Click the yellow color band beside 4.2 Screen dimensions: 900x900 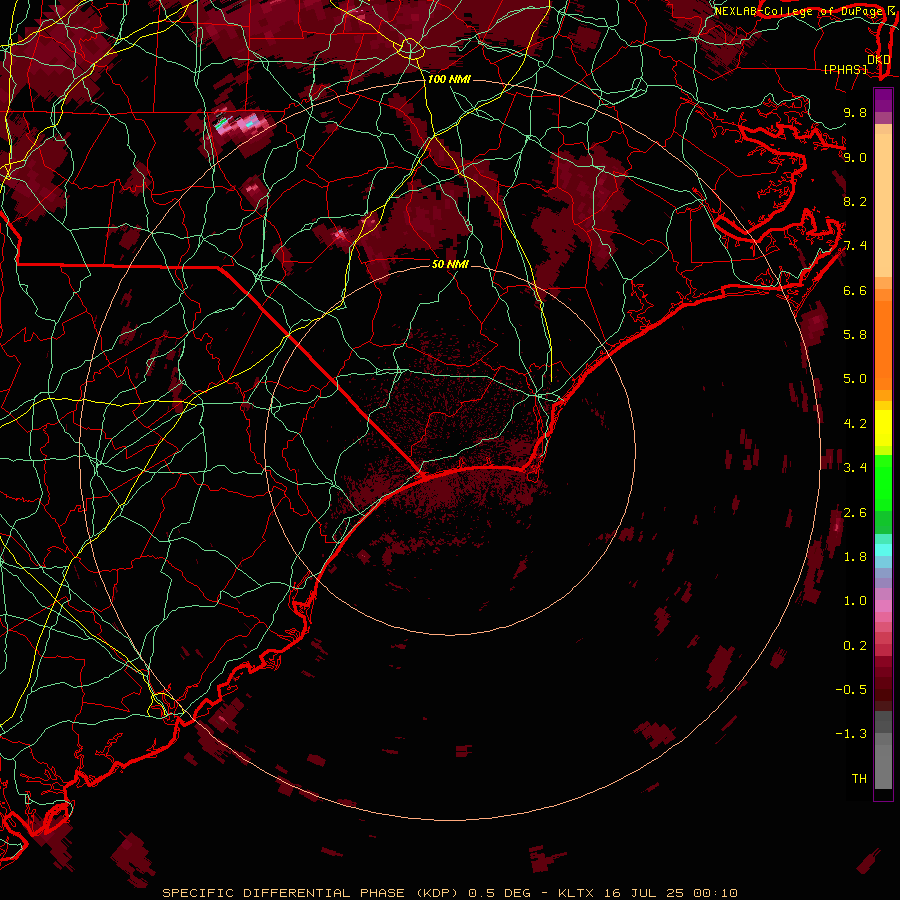point(883,427)
